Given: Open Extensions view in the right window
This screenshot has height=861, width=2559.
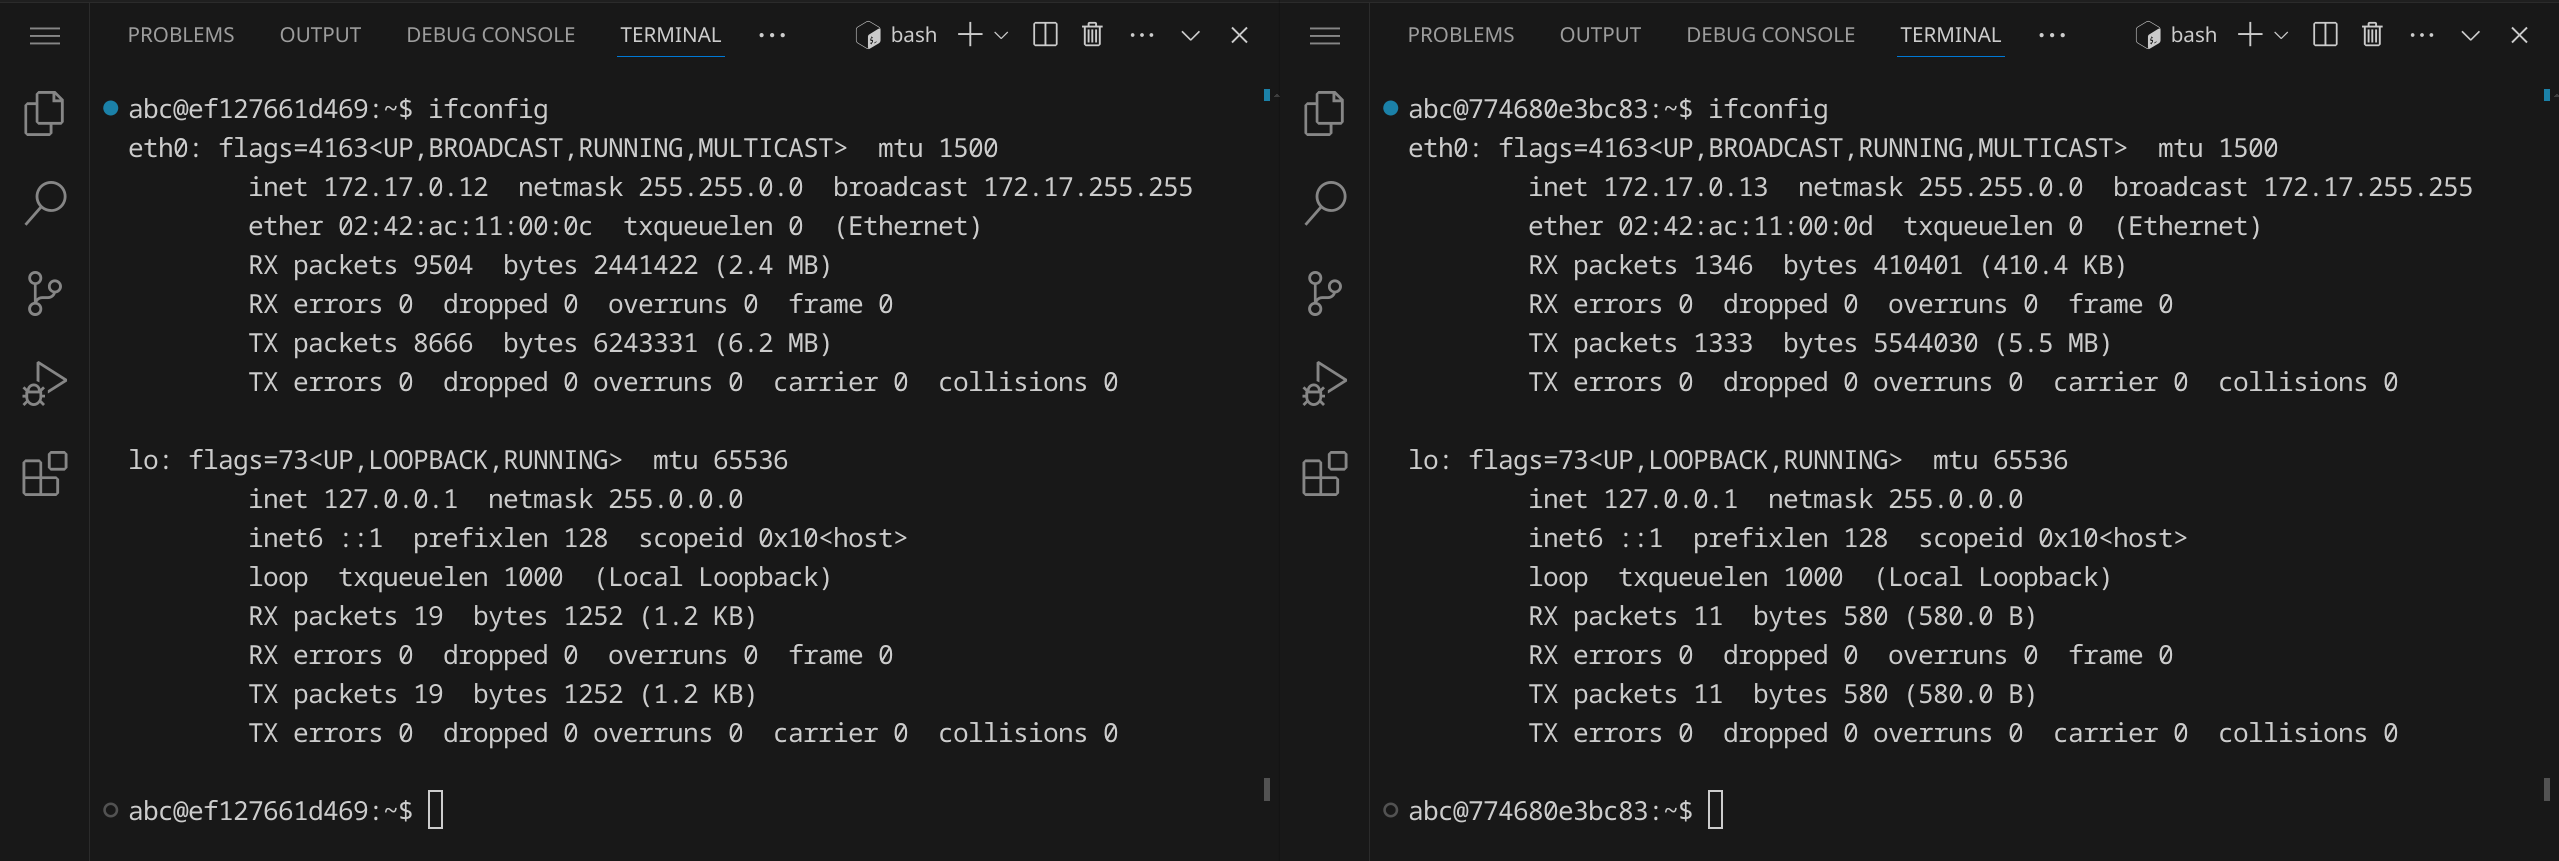Looking at the screenshot, I should pyautogui.click(x=1324, y=474).
